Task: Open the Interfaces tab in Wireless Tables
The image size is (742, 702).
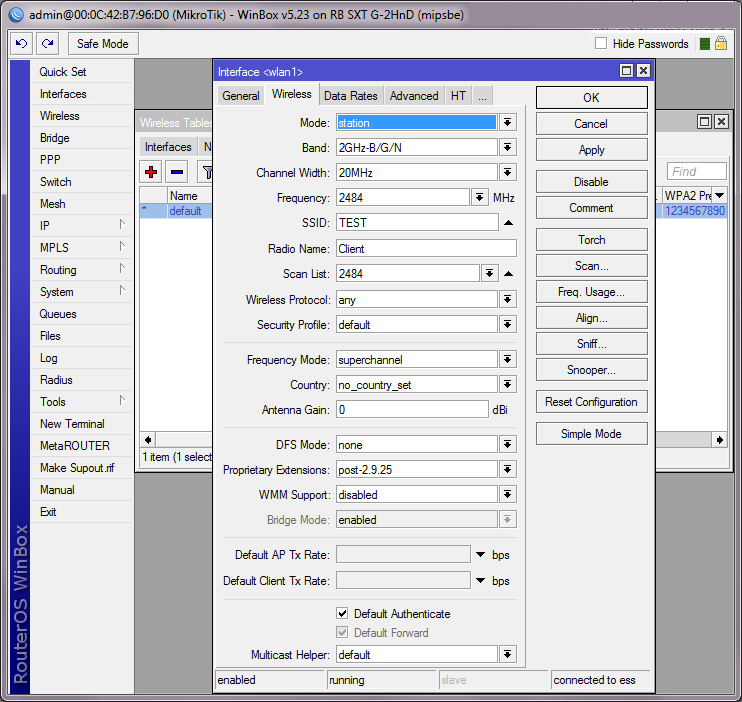Action: (168, 147)
